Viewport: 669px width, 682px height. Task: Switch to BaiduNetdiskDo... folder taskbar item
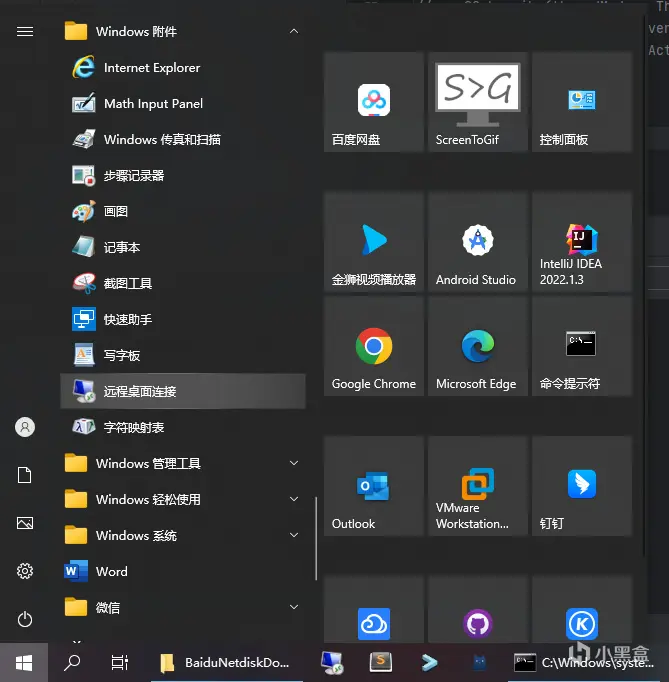(227, 663)
